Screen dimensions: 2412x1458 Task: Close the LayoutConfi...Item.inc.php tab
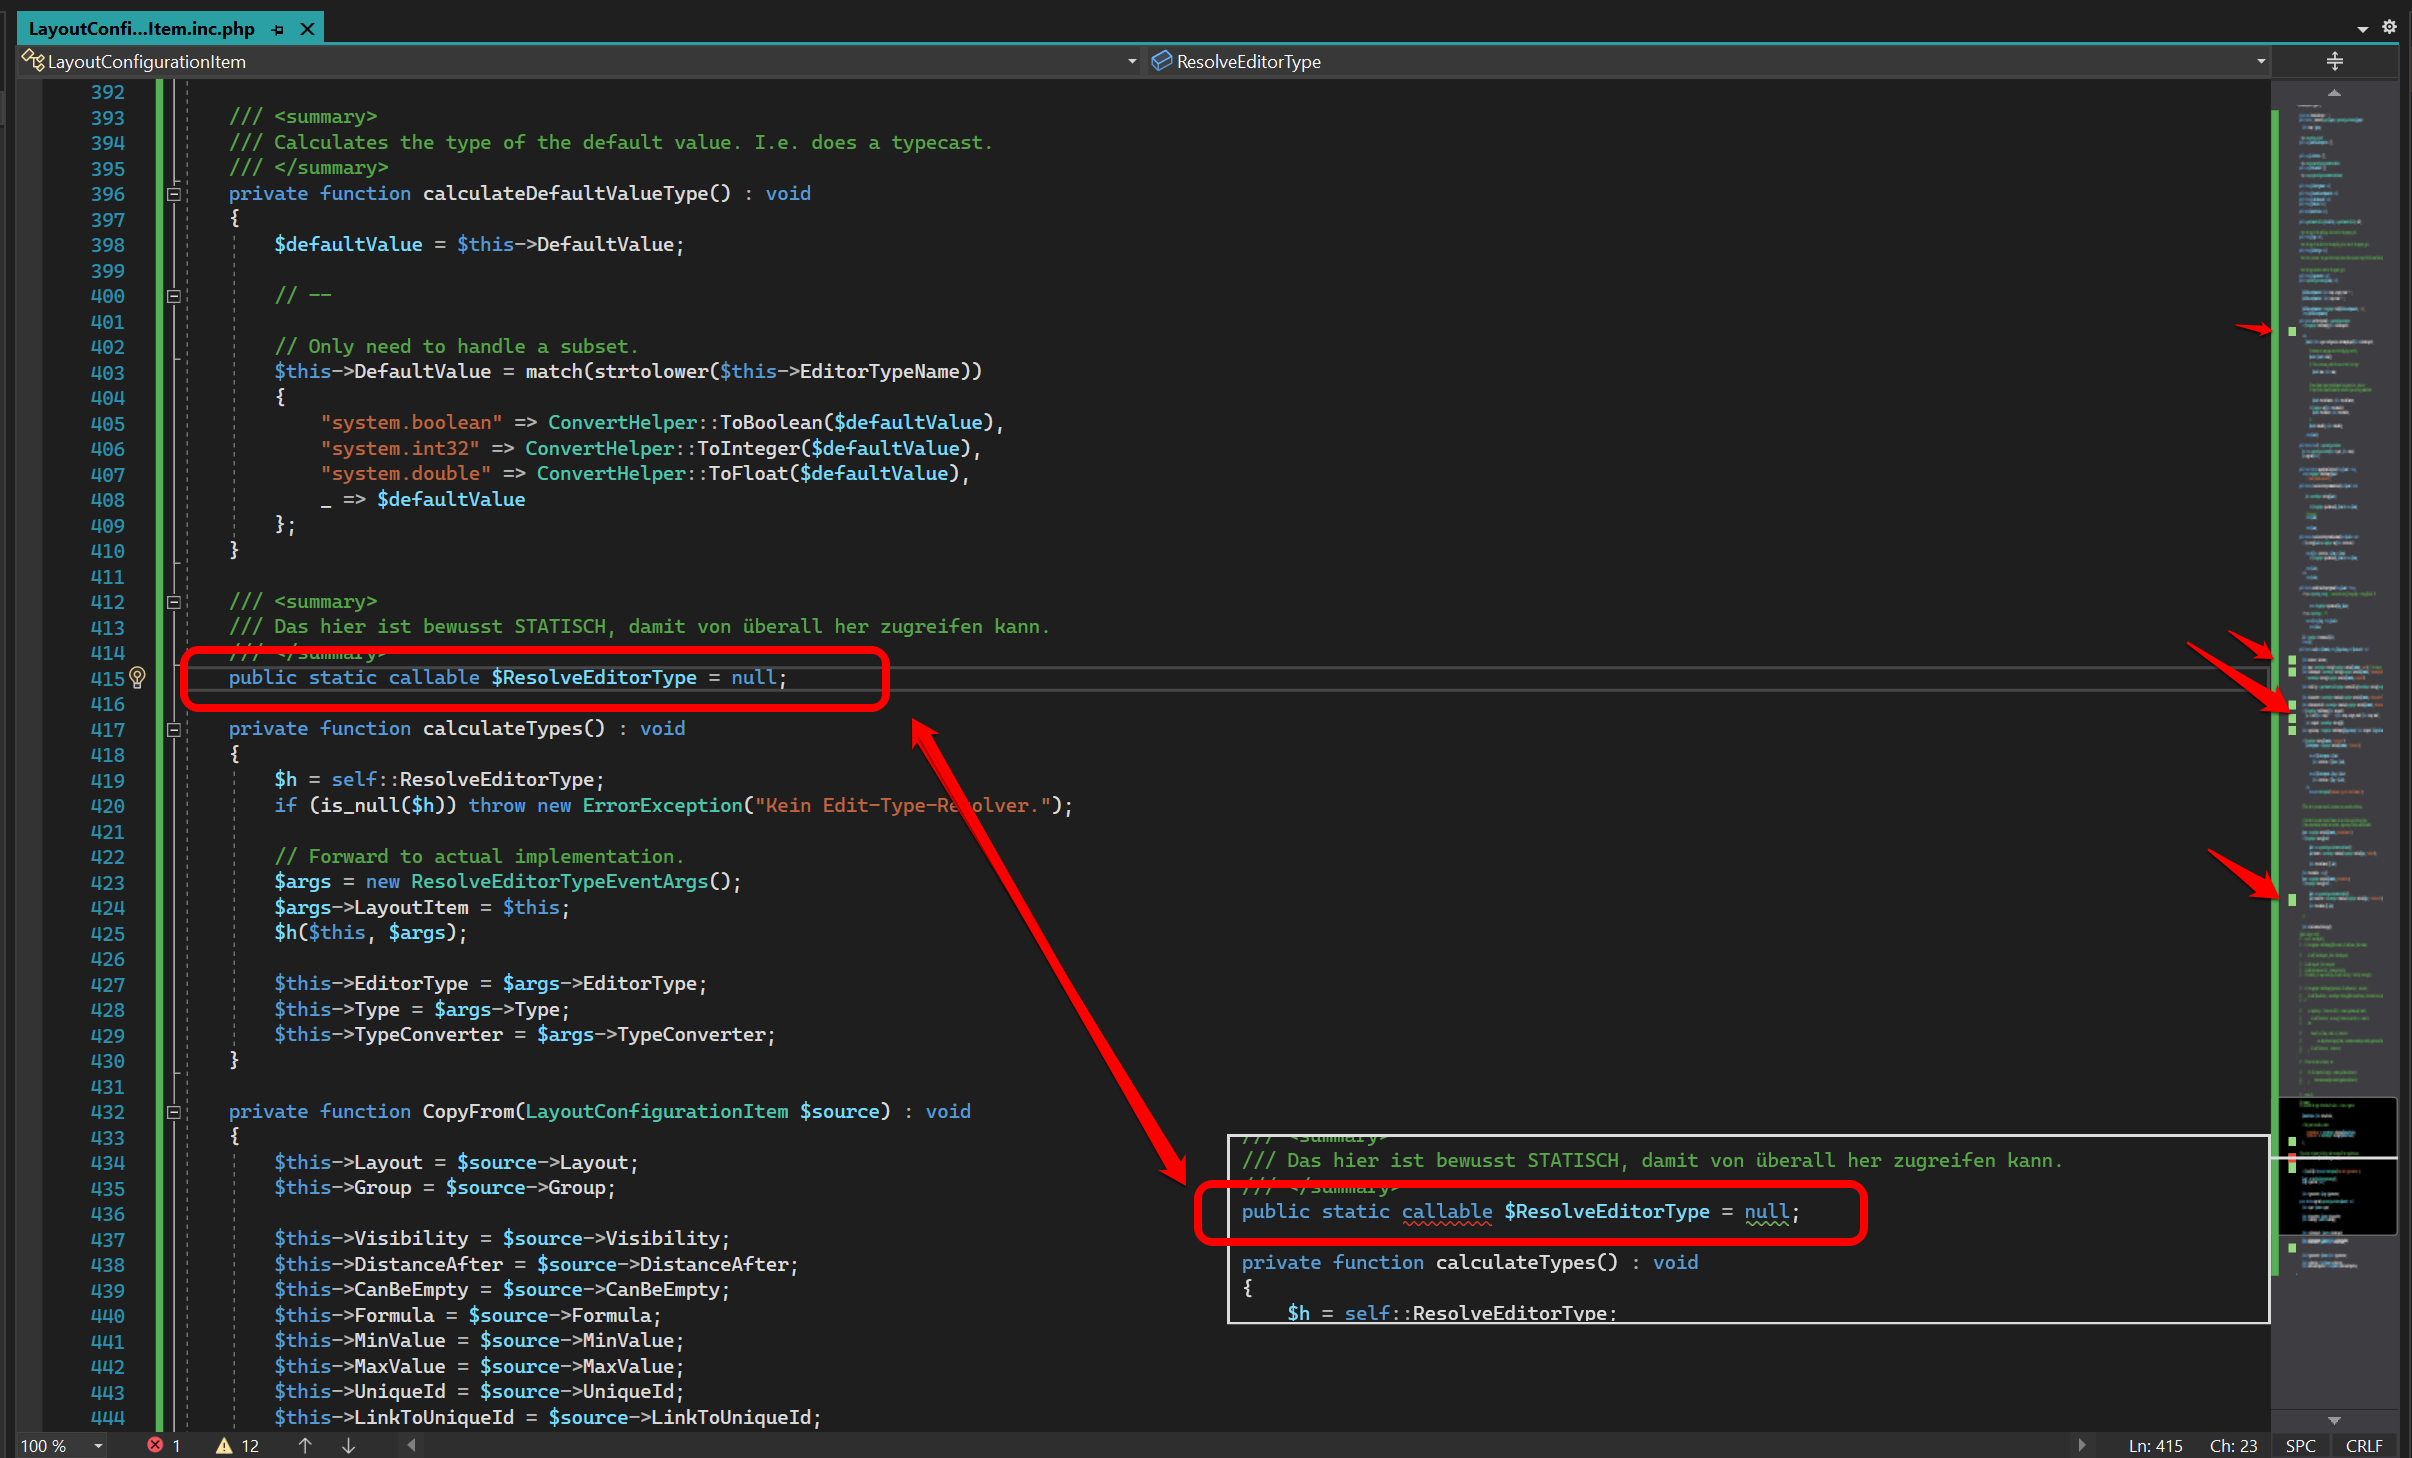point(308,29)
